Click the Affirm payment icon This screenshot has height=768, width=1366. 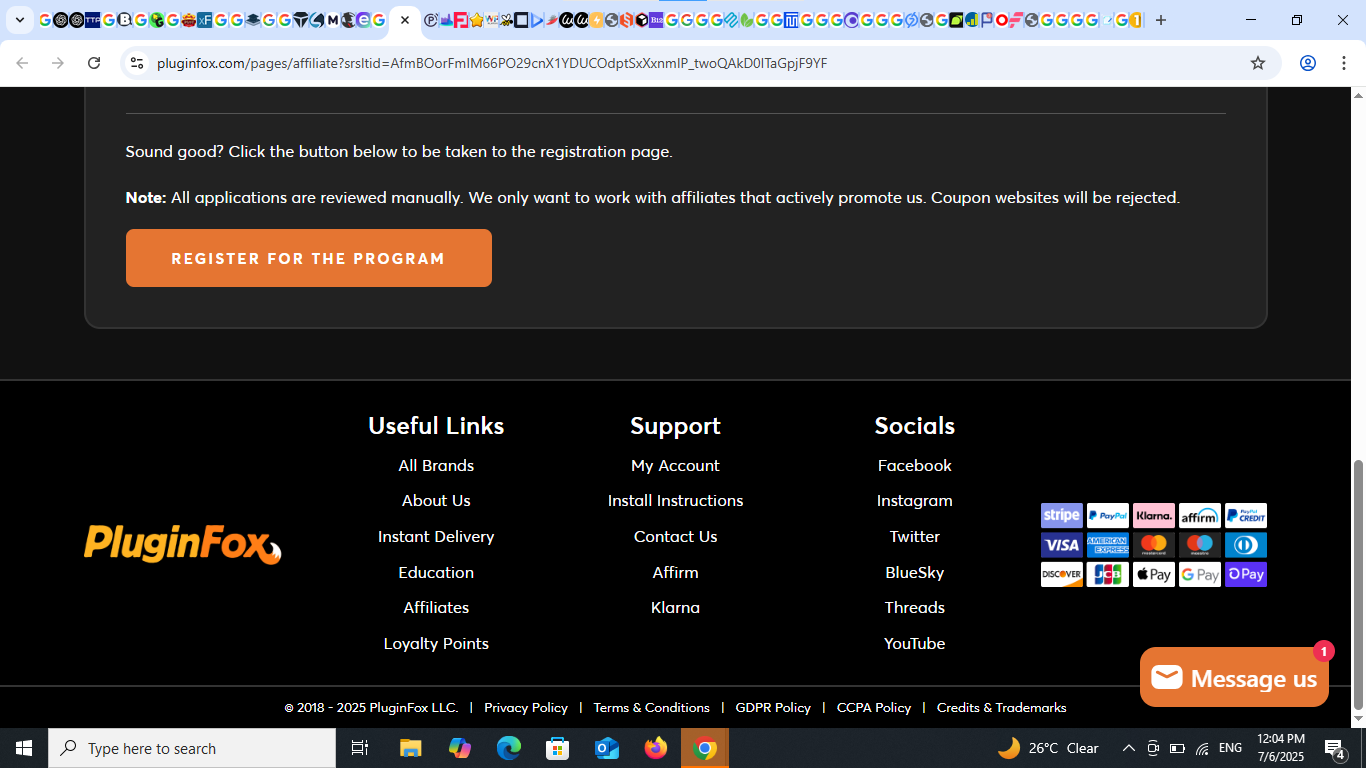pyautogui.click(x=1199, y=516)
